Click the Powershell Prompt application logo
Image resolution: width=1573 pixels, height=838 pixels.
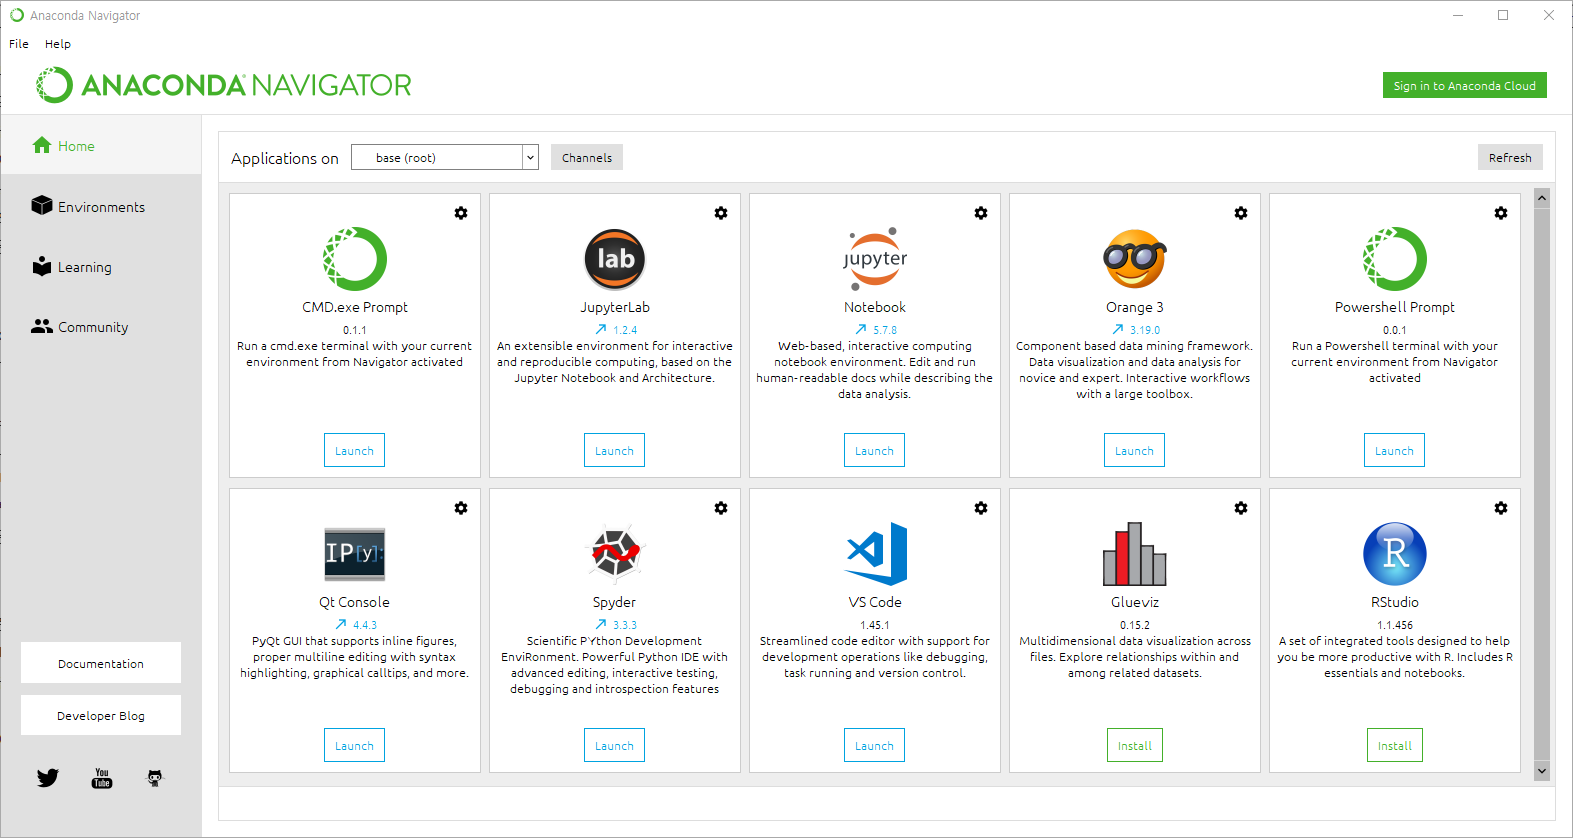[1395, 259]
